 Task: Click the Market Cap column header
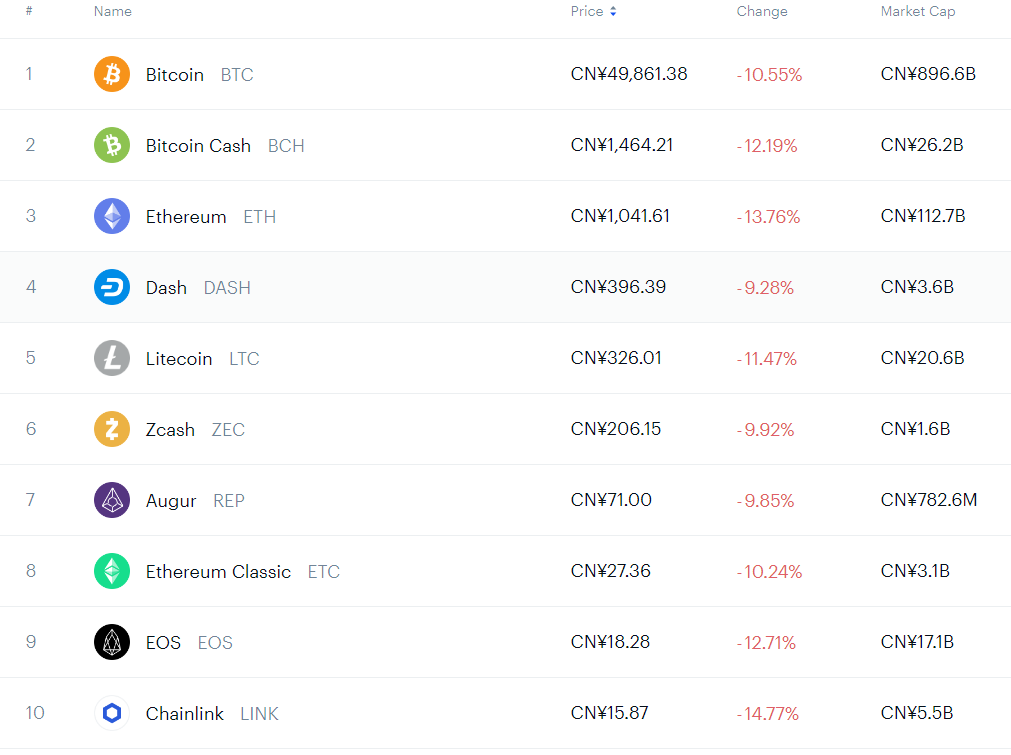click(x=917, y=11)
